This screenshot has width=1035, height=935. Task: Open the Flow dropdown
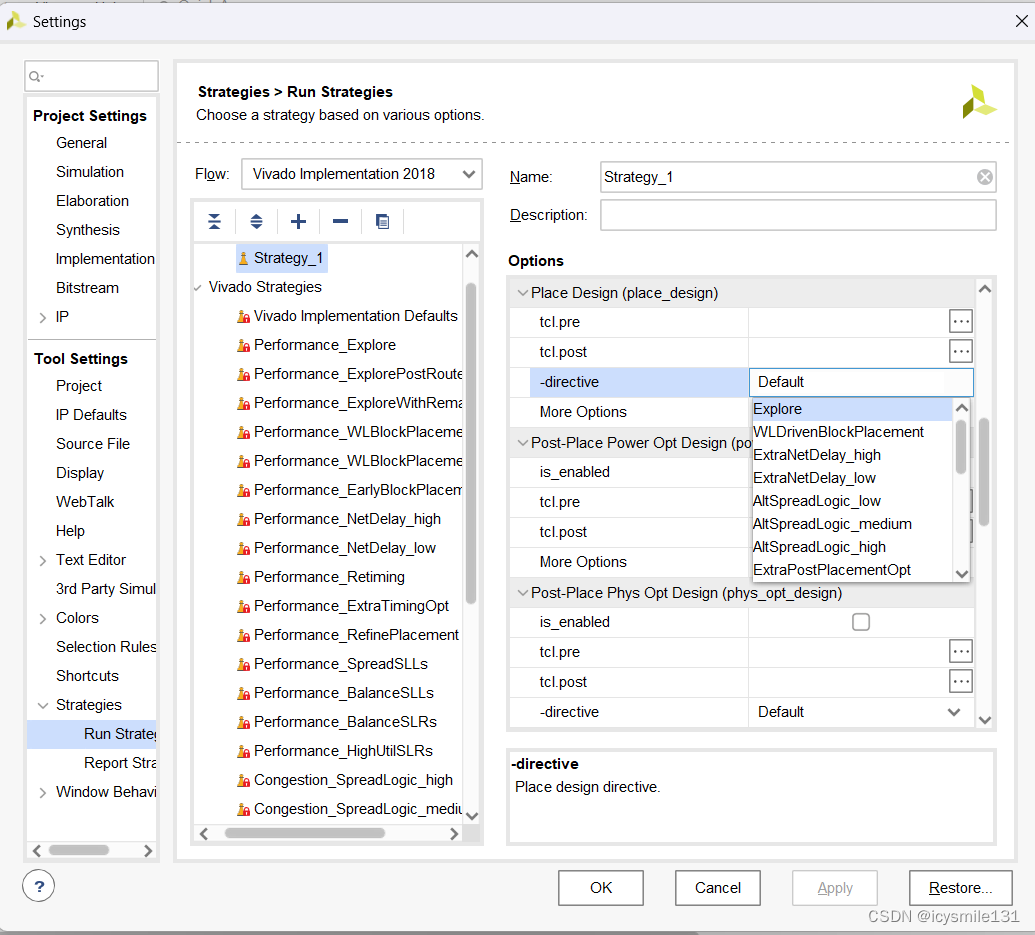pos(362,174)
